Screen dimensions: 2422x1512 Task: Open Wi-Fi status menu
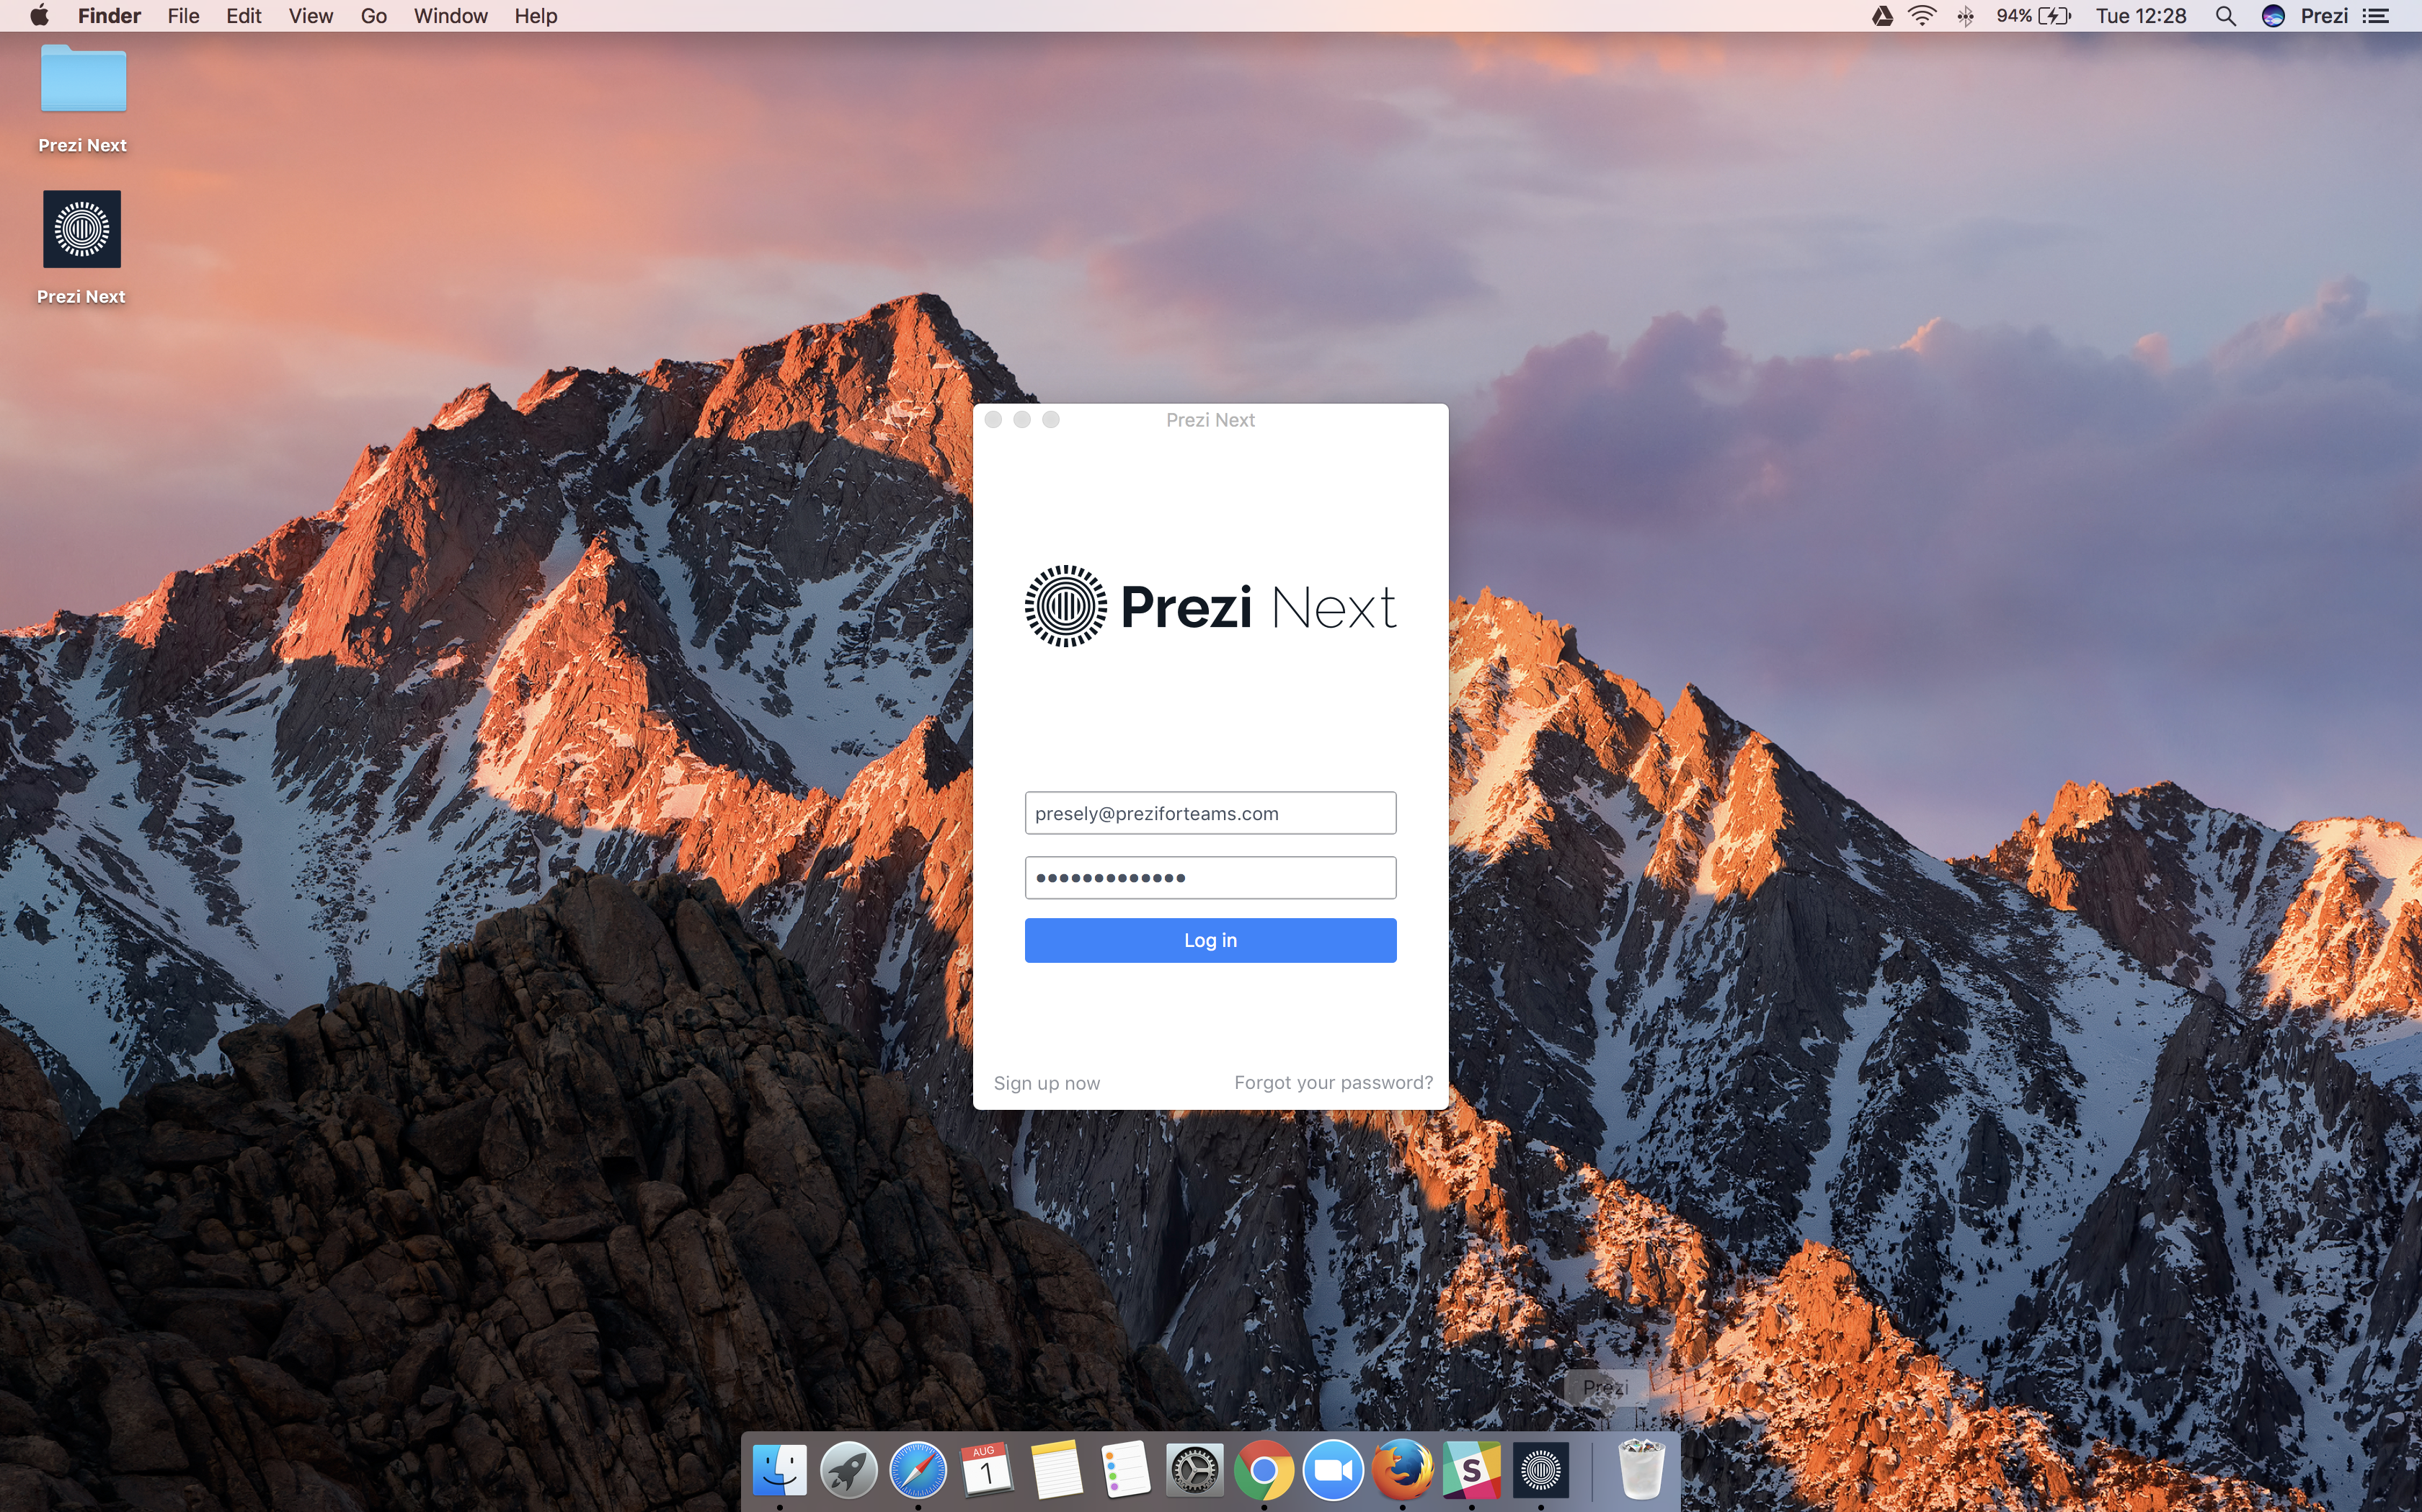click(1922, 16)
